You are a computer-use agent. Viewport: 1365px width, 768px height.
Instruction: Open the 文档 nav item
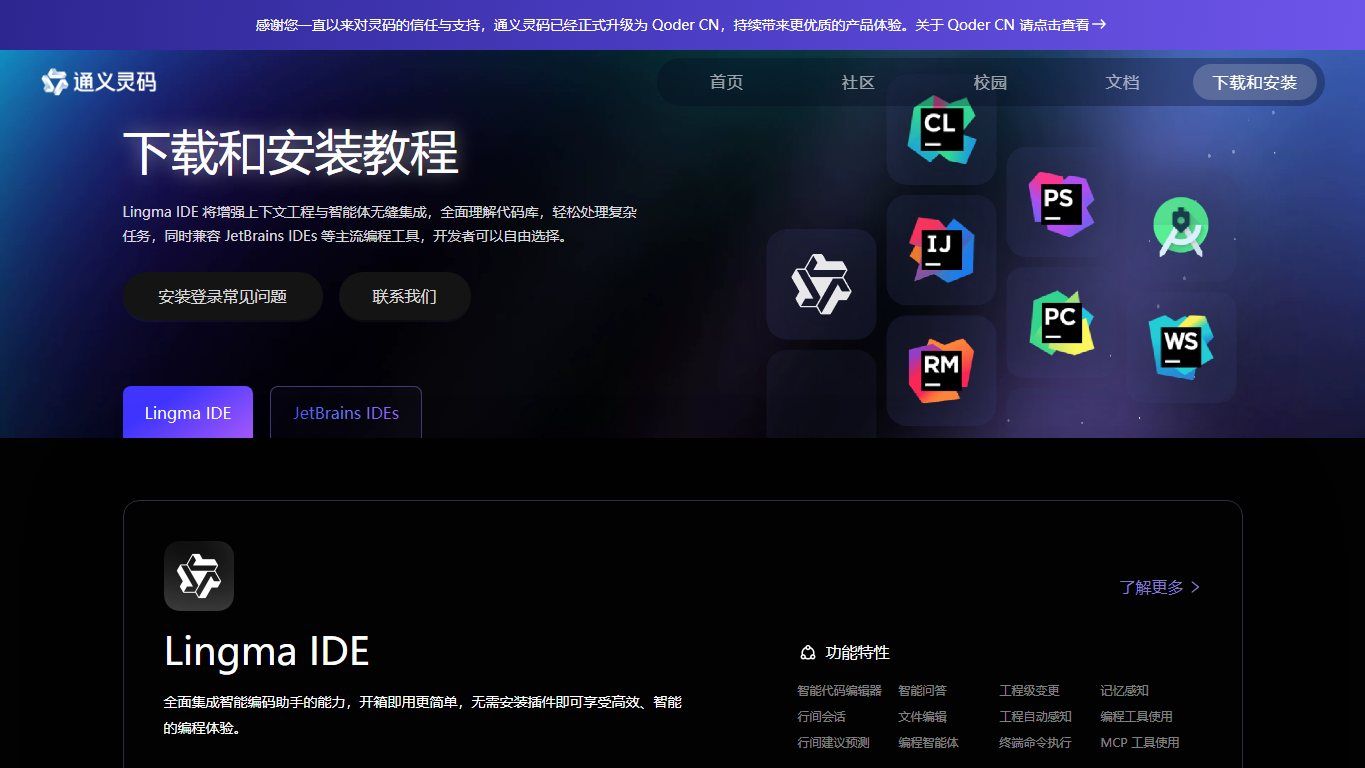[x=1123, y=82]
